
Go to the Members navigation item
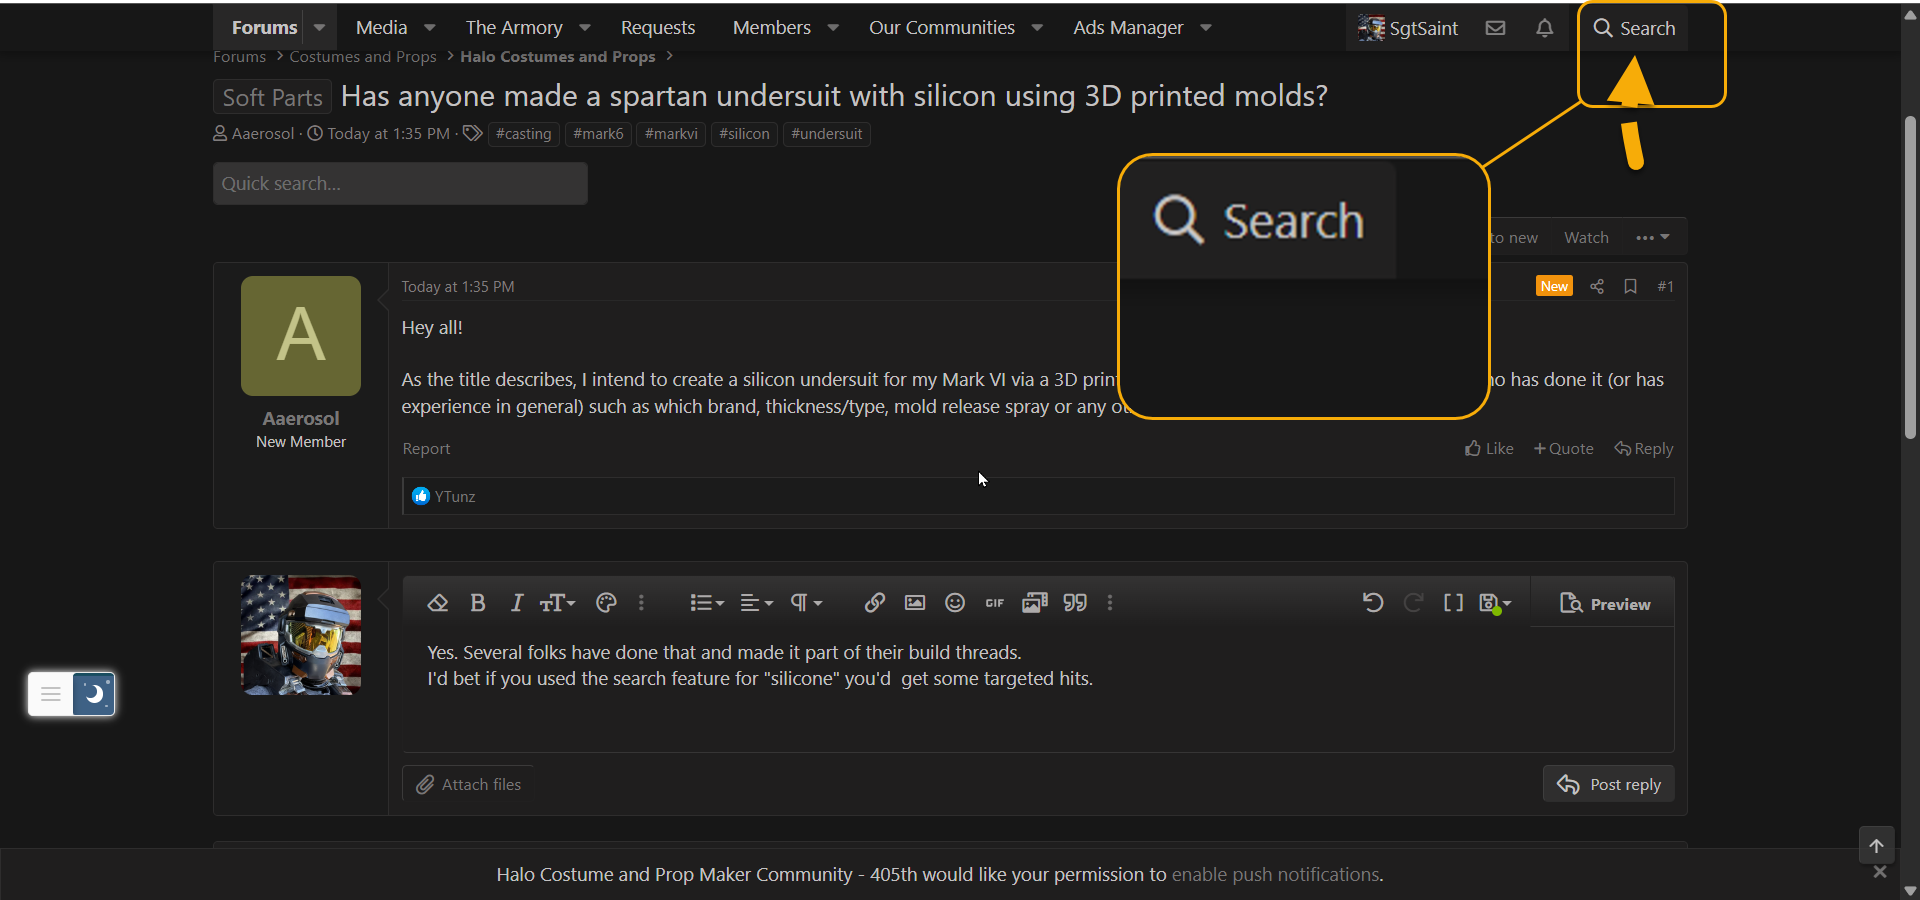771,28
